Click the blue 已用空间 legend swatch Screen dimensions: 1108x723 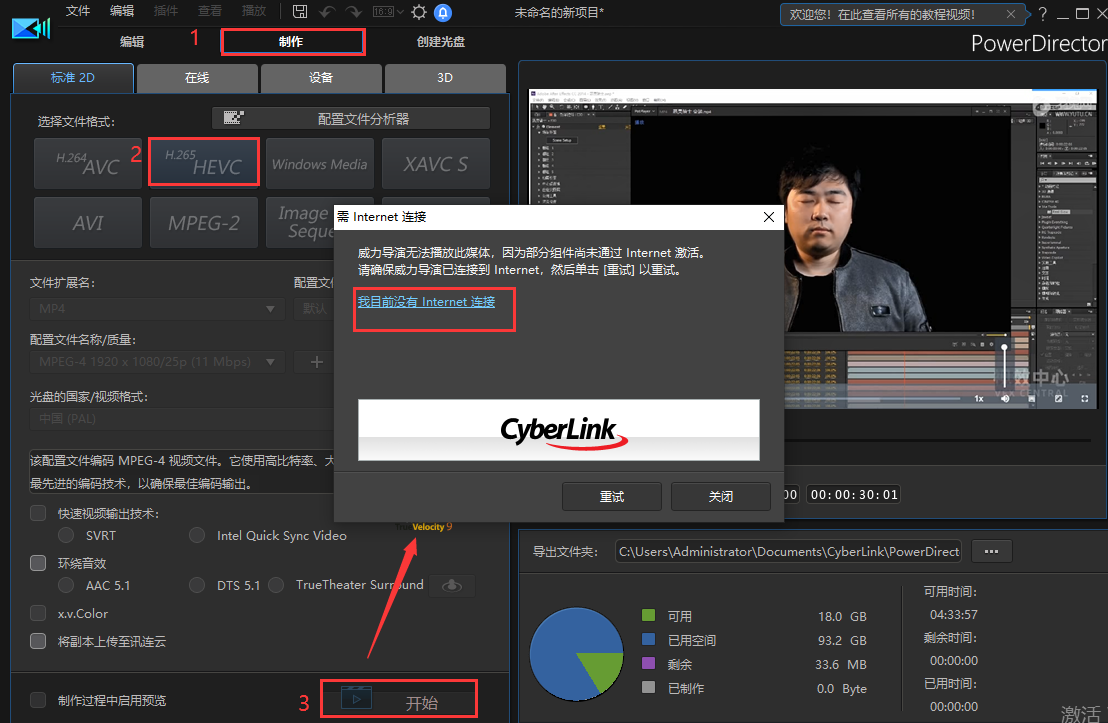648,639
